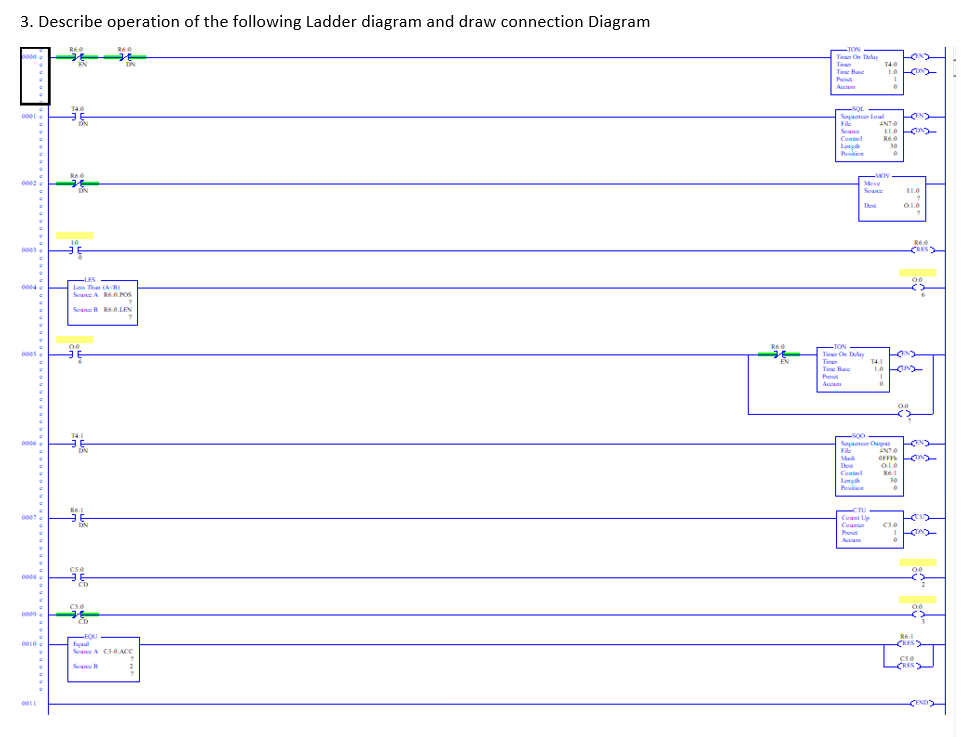
Task: Collapse the rung 0007 comment marker
Action: (x=40, y=519)
